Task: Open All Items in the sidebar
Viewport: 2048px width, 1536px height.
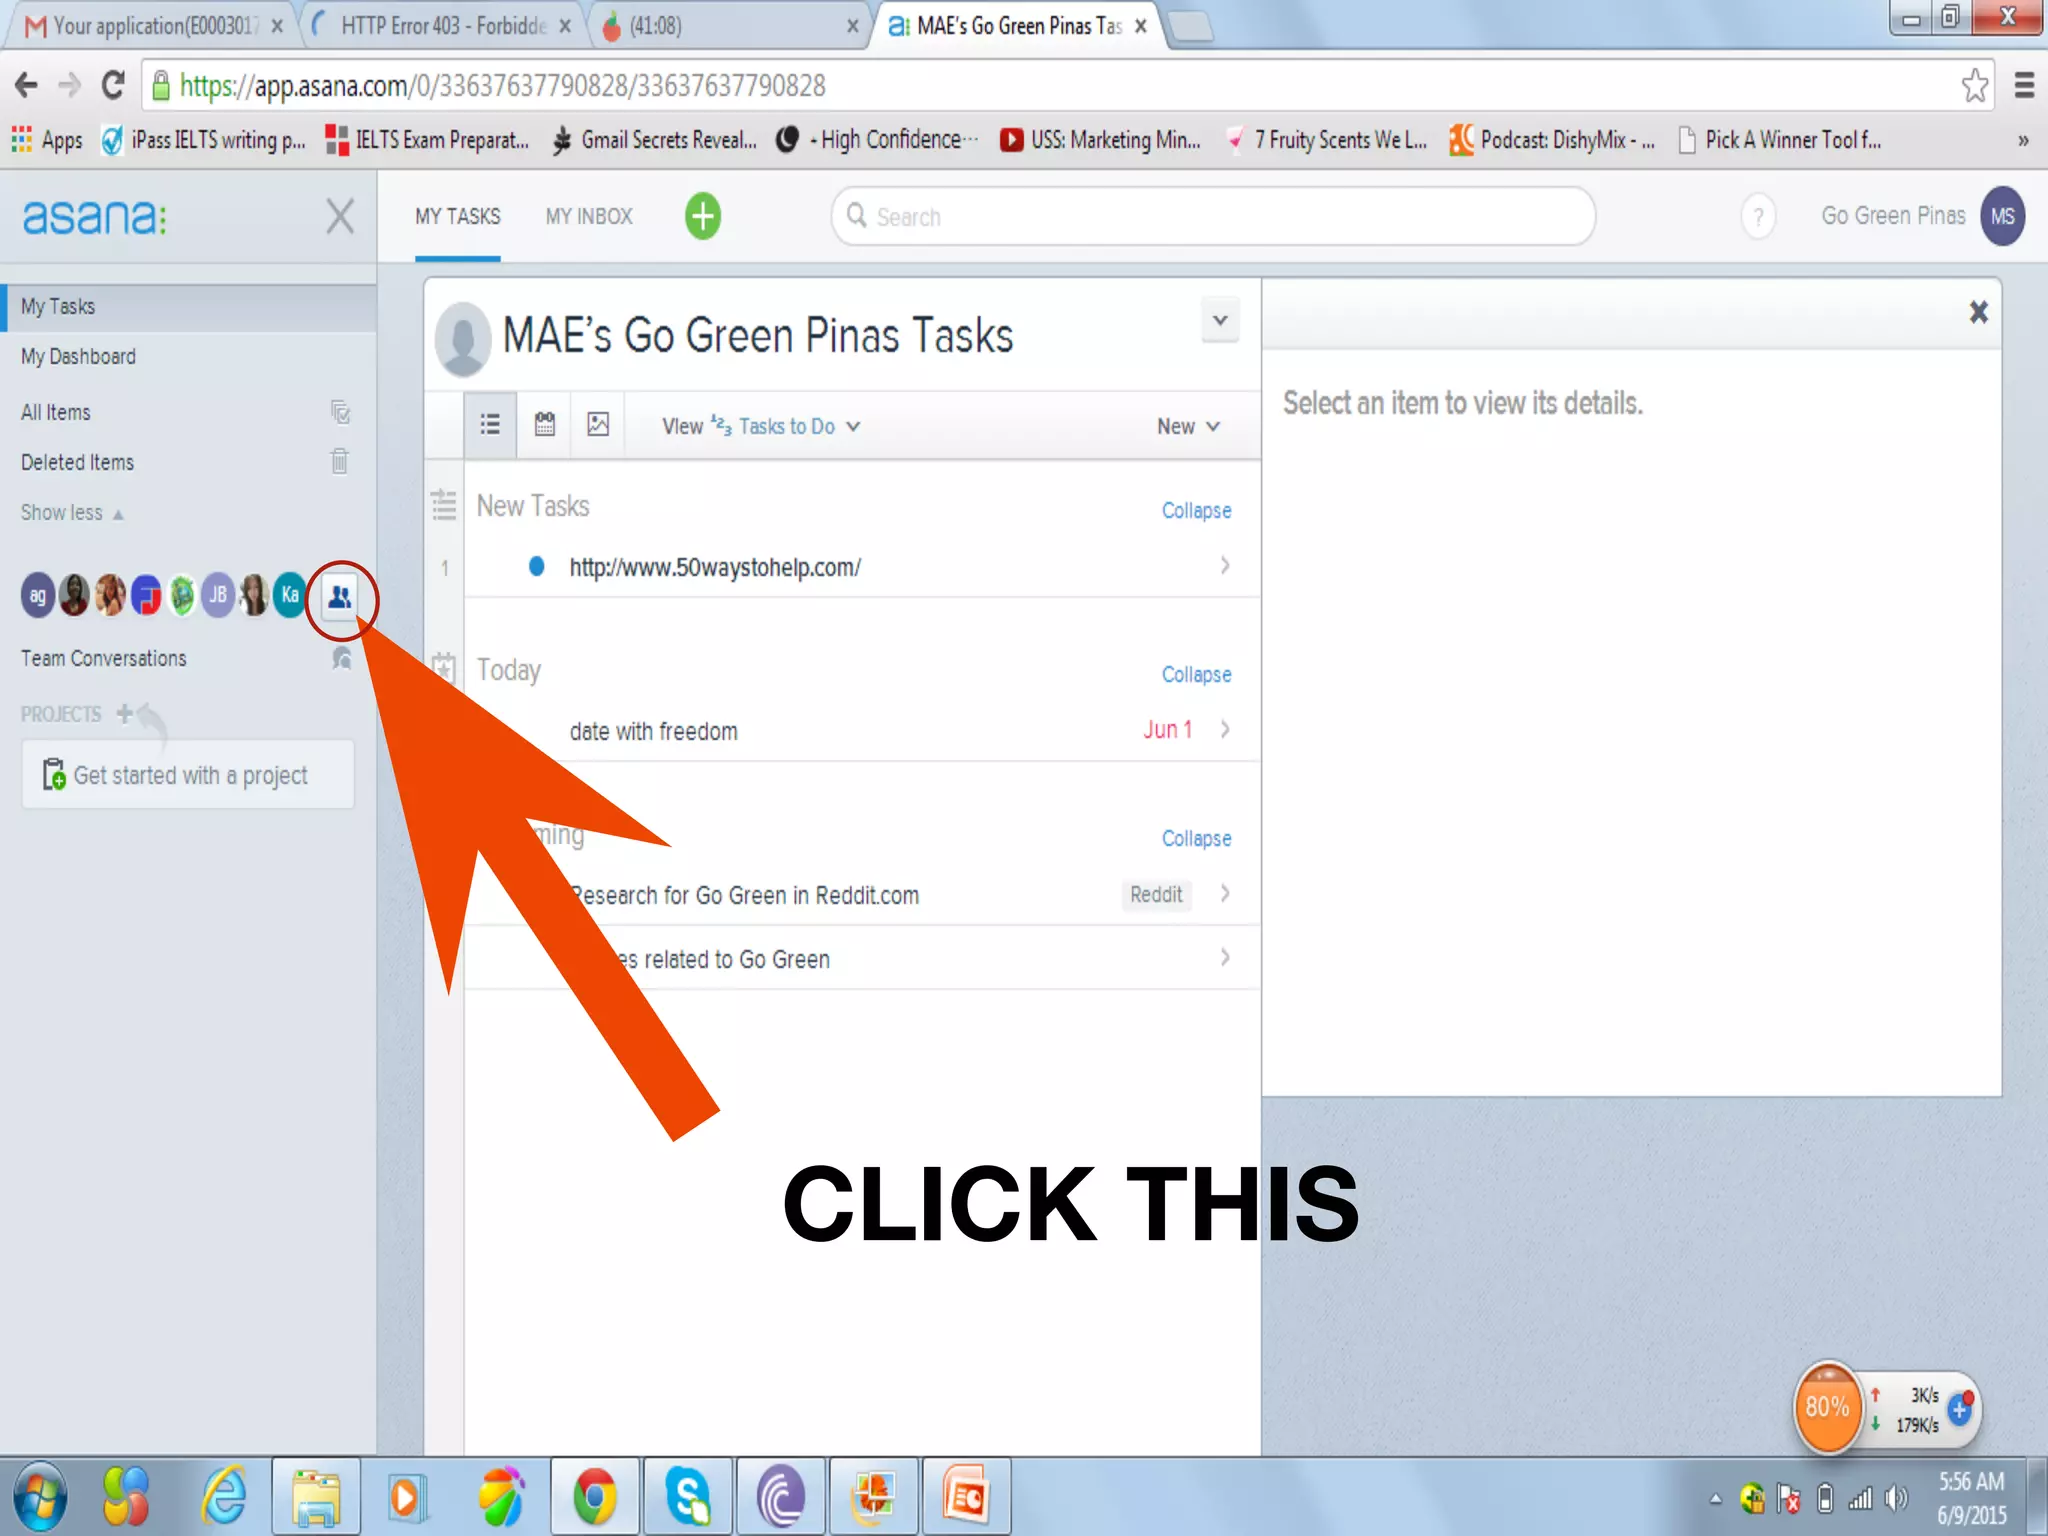Action: [55, 412]
